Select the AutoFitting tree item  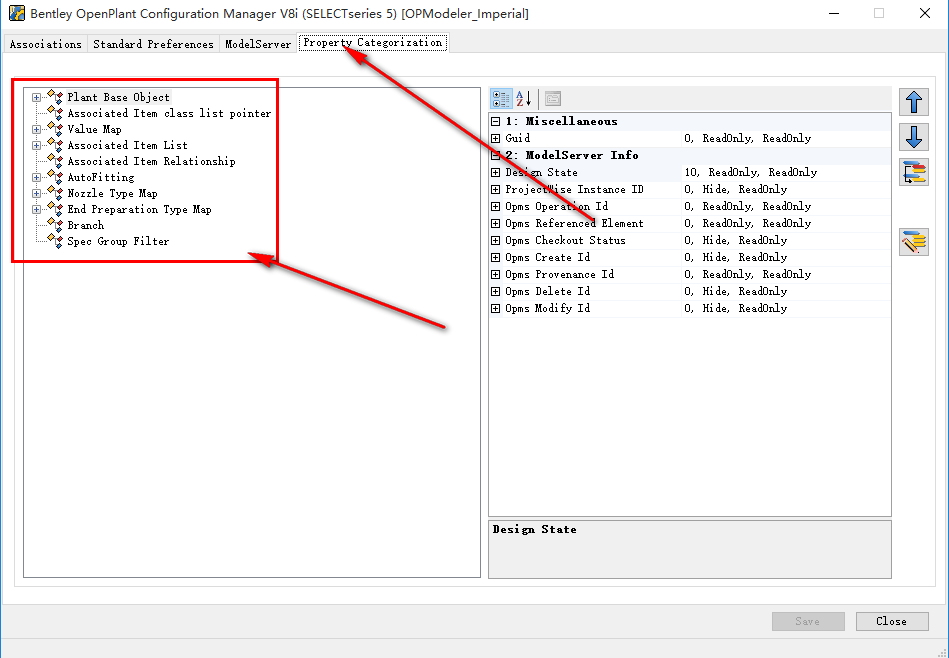[101, 177]
